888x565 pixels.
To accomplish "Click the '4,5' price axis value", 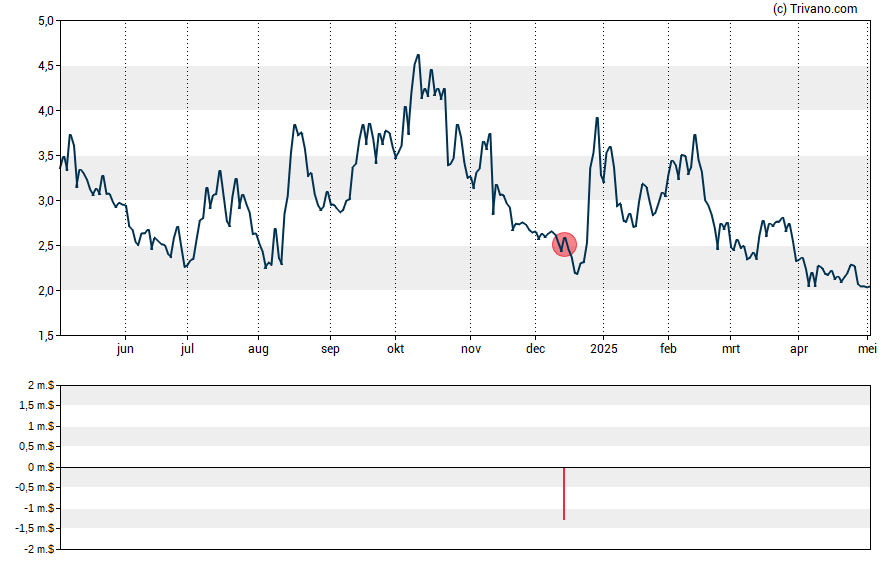I will [46, 66].
